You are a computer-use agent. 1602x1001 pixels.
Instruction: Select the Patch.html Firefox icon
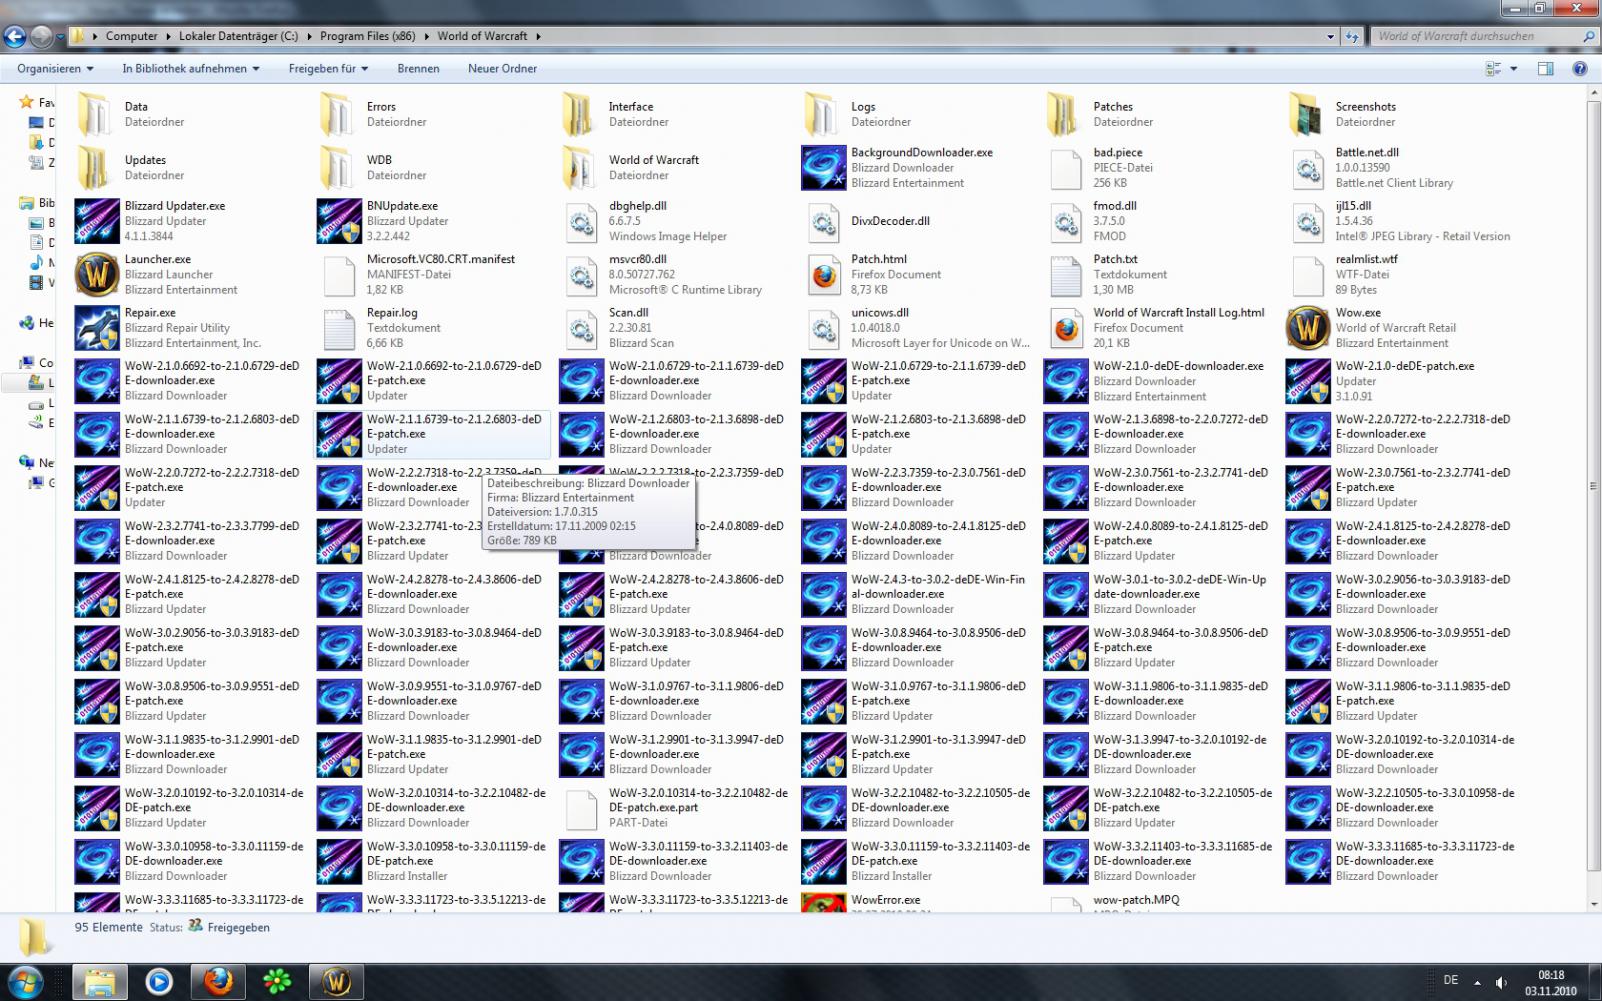tap(824, 274)
